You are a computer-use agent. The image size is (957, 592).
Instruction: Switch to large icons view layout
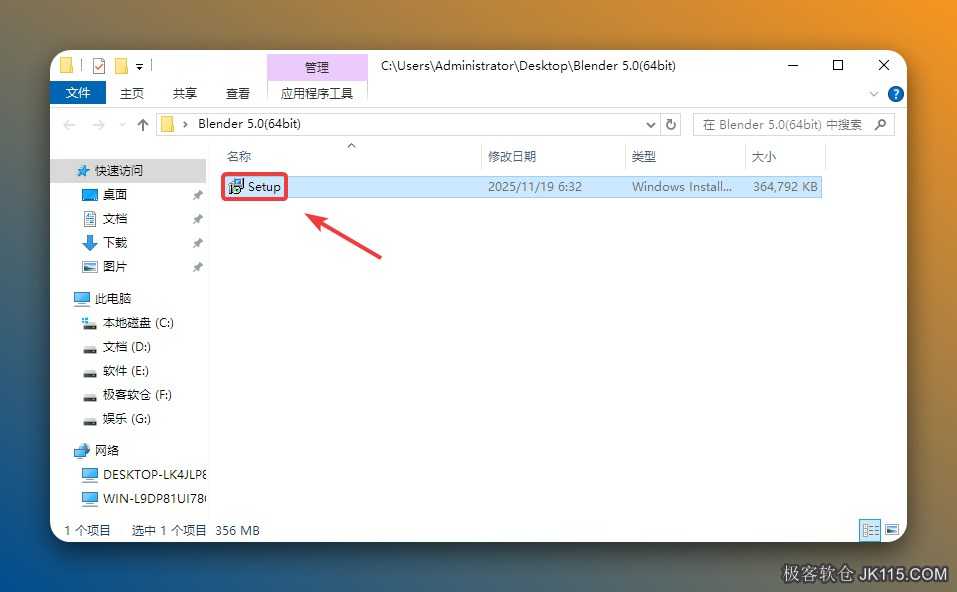pos(892,530)
